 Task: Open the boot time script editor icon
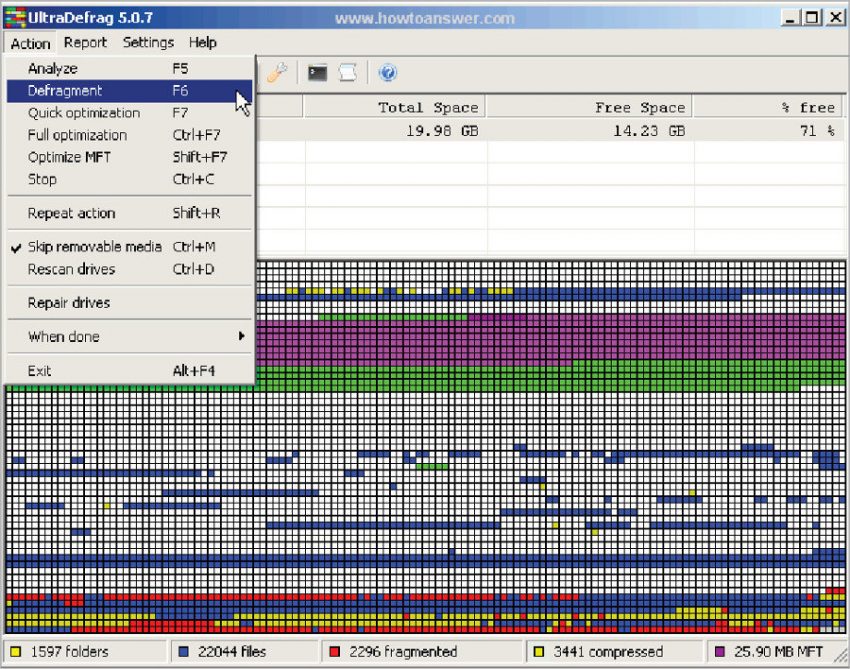click(317, 72)
